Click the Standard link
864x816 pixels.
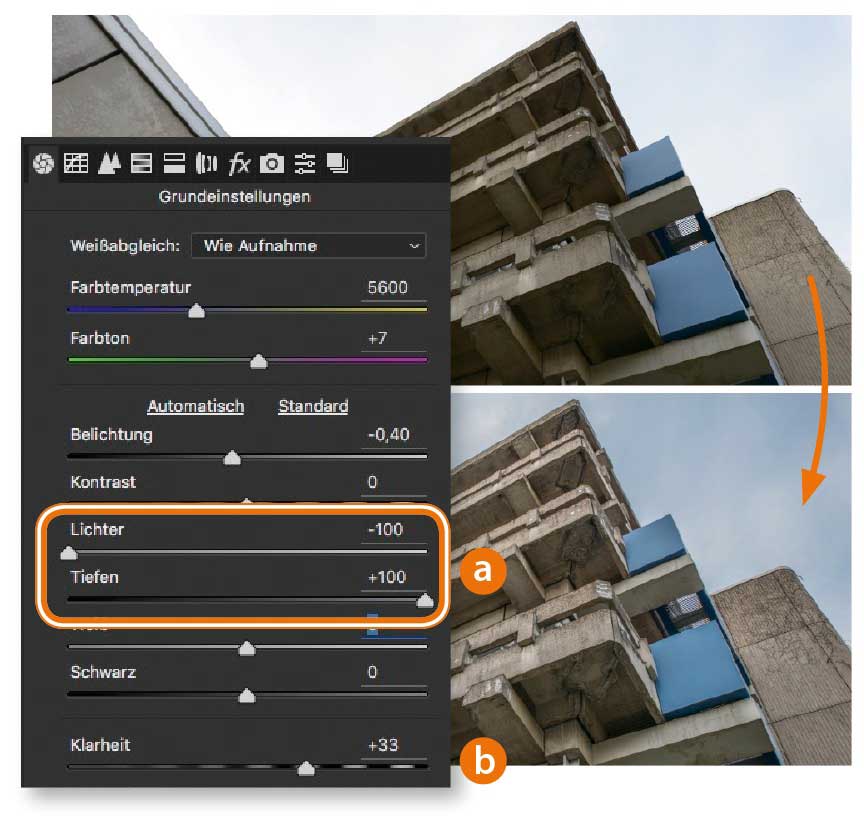[x=313, y=407]
